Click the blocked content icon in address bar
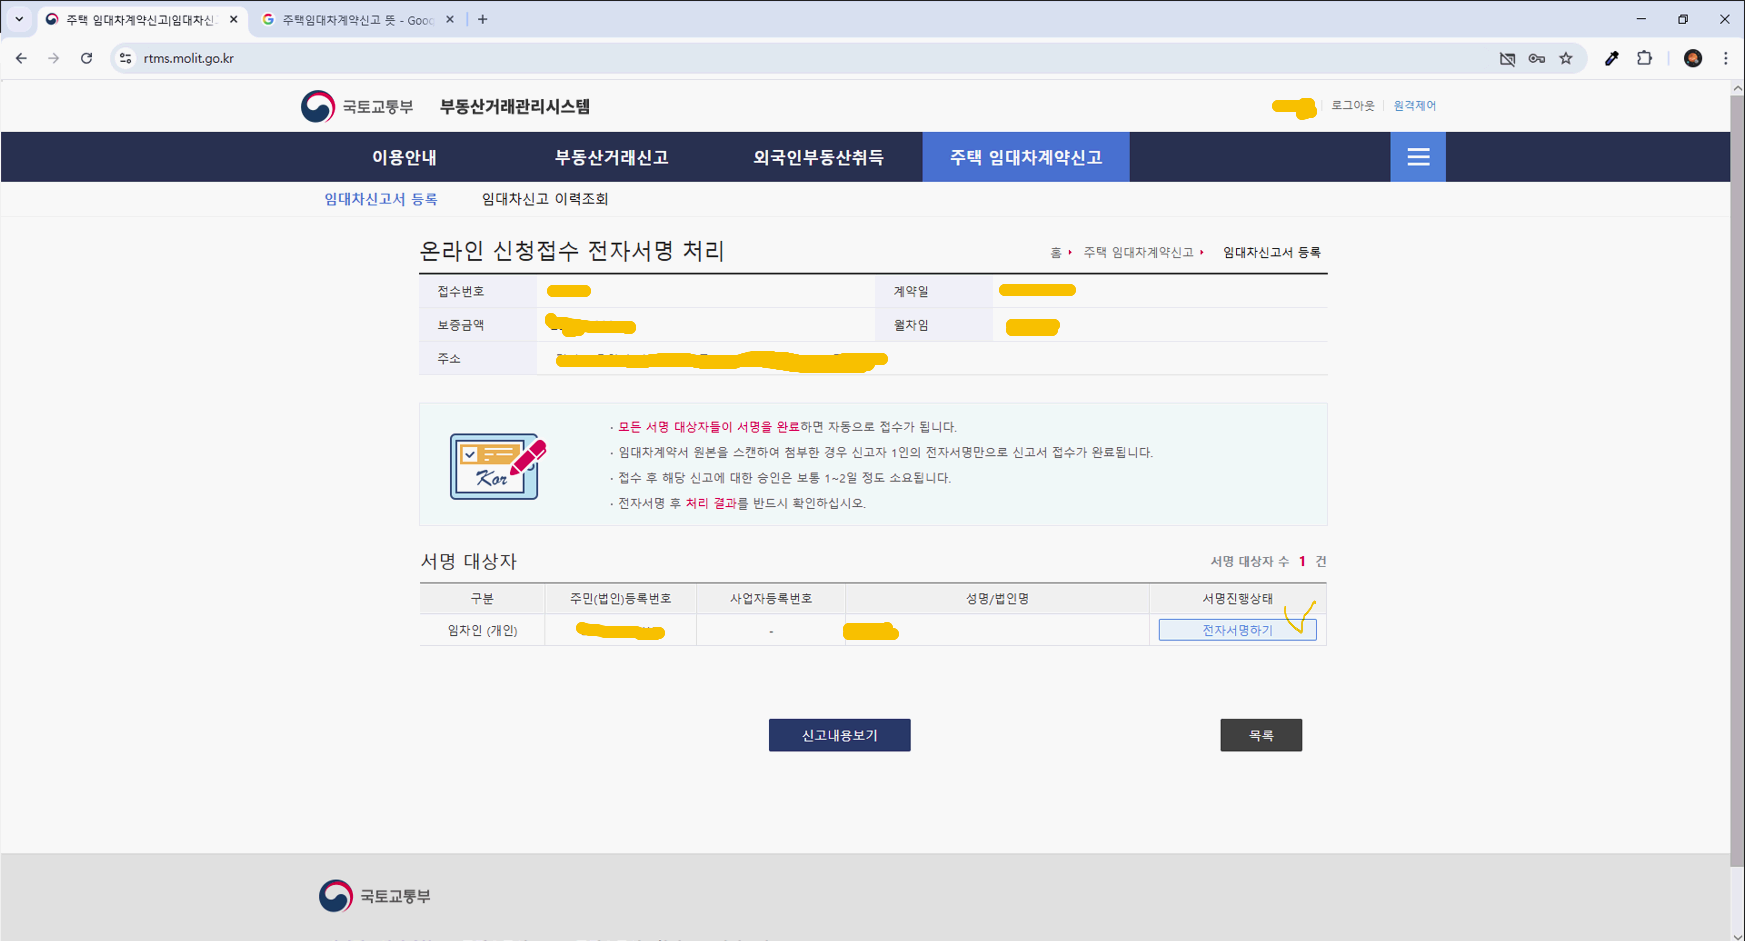Image resolution: width=1745 pixels, height=941 pixels. click(x=1507, y=58)
